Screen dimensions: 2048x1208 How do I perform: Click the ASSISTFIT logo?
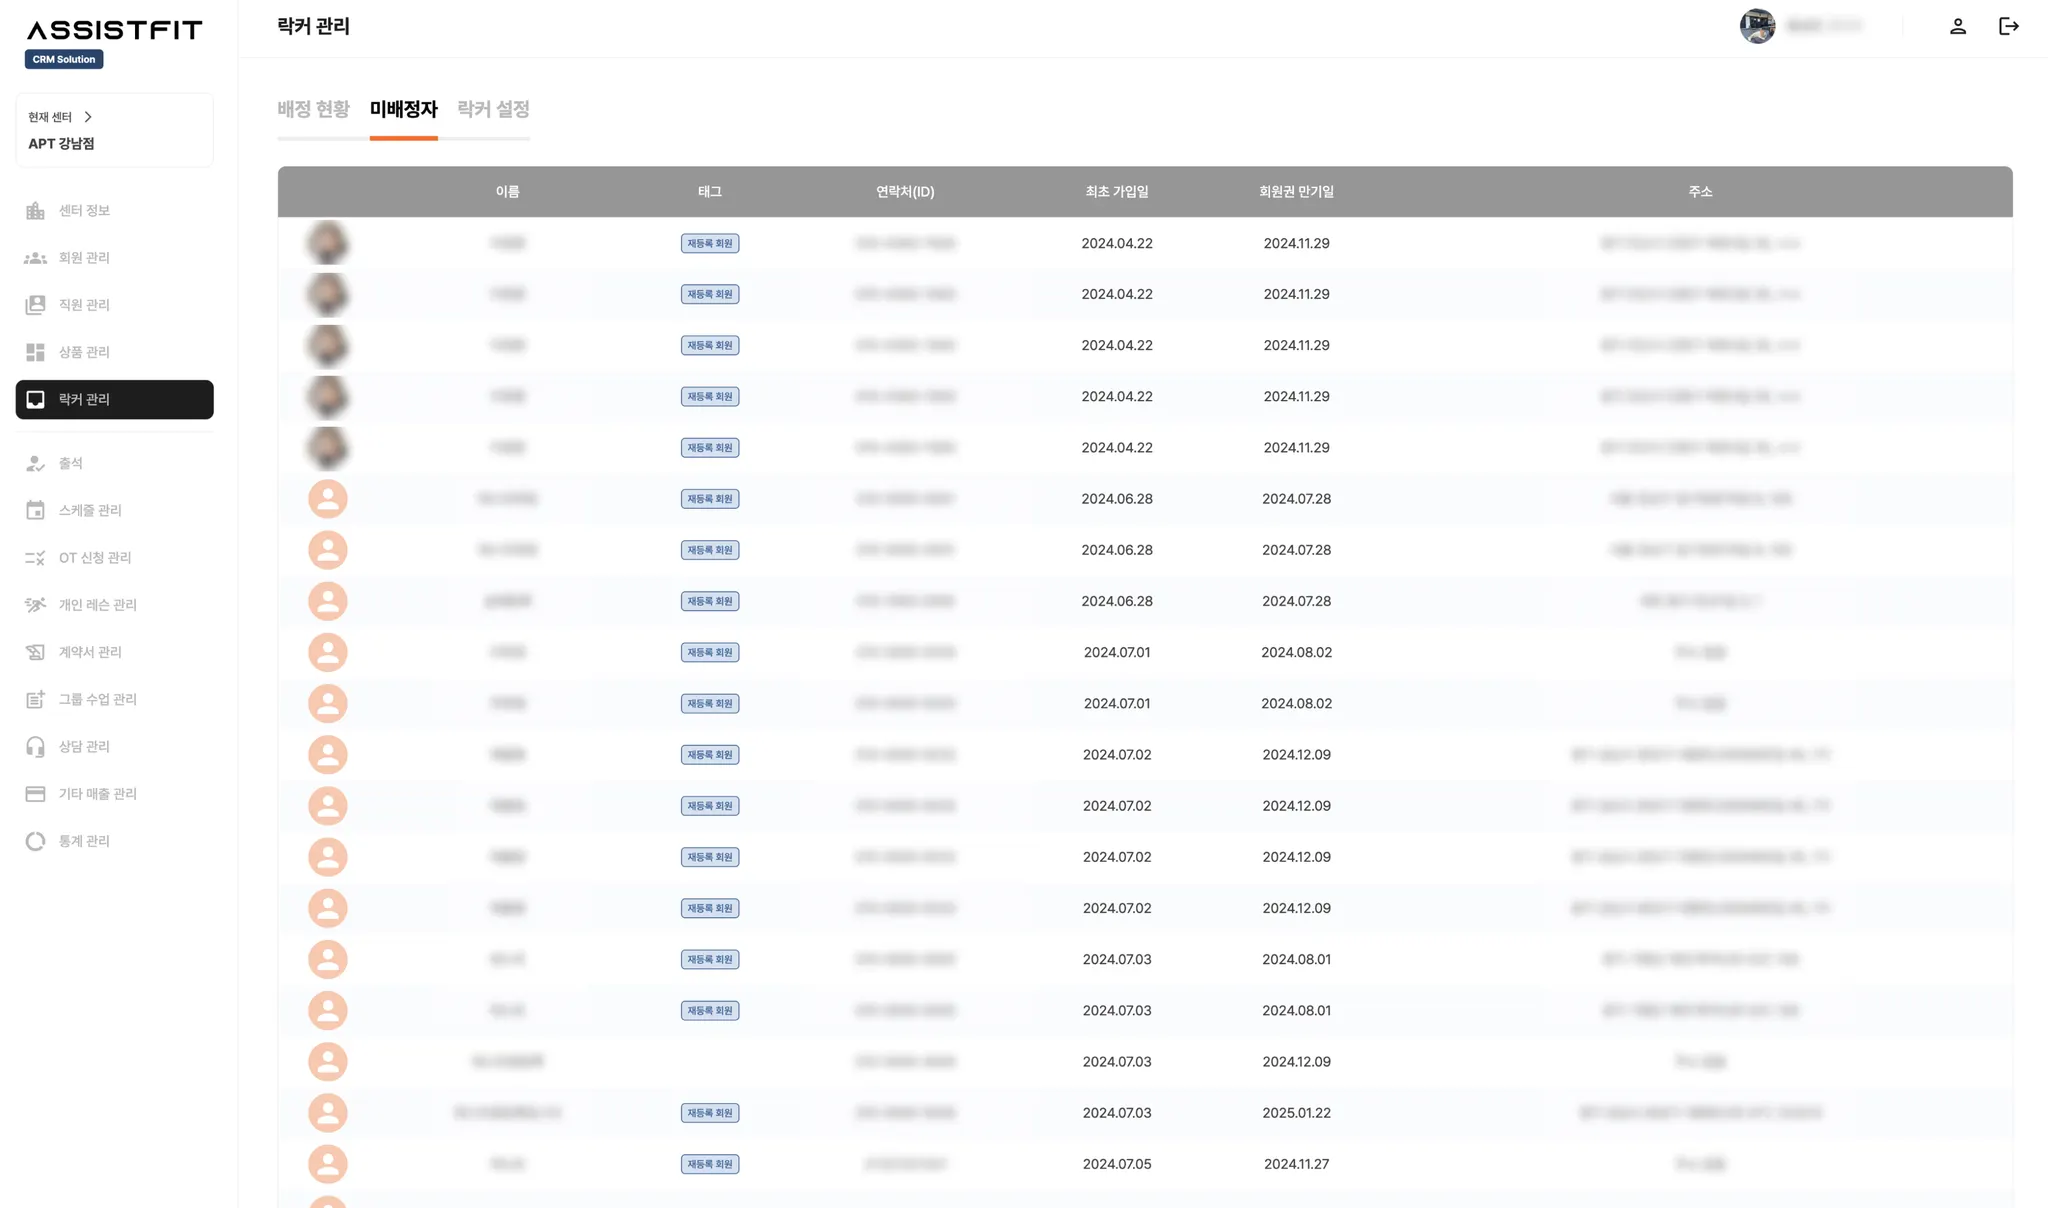click(114, 30)
